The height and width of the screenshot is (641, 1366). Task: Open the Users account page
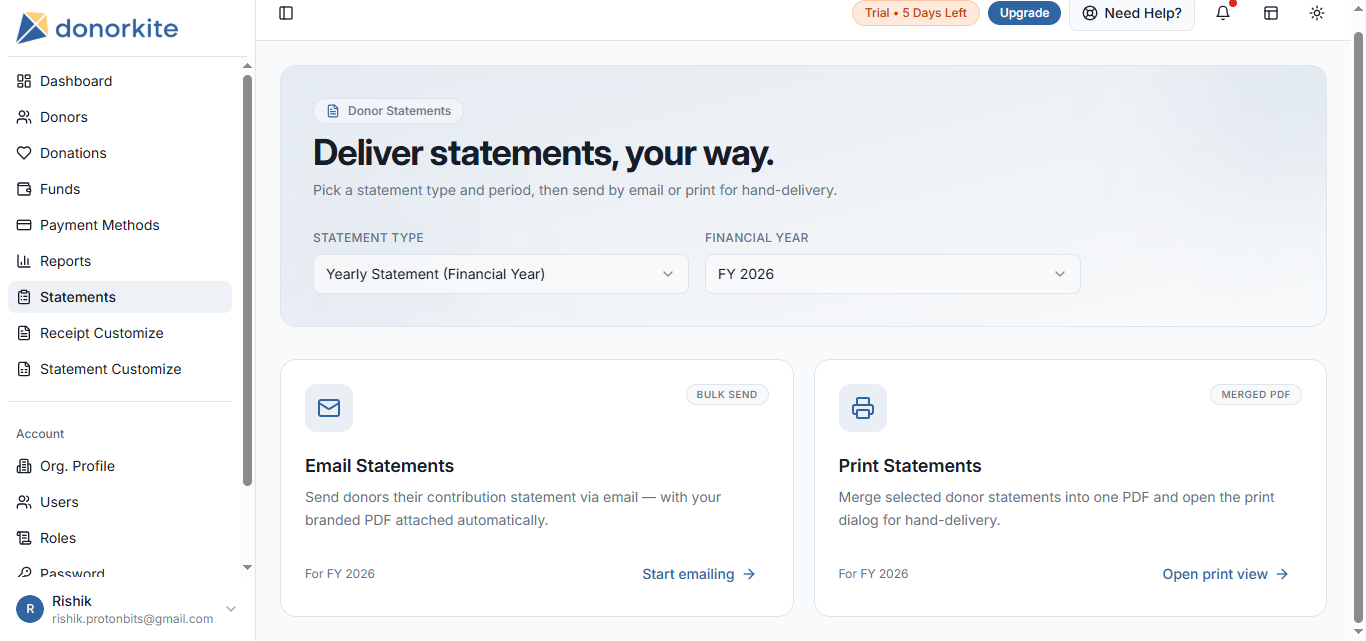[120, 502]
